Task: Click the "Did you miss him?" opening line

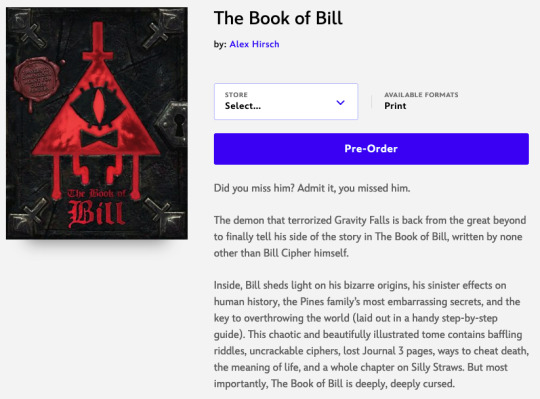Action: tap(312, 188)
